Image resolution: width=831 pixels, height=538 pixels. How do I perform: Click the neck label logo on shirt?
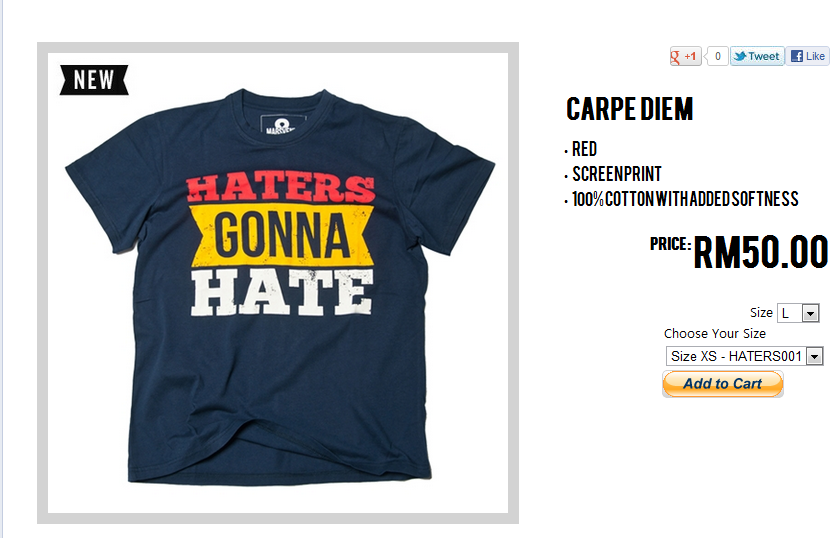(284, 123)
